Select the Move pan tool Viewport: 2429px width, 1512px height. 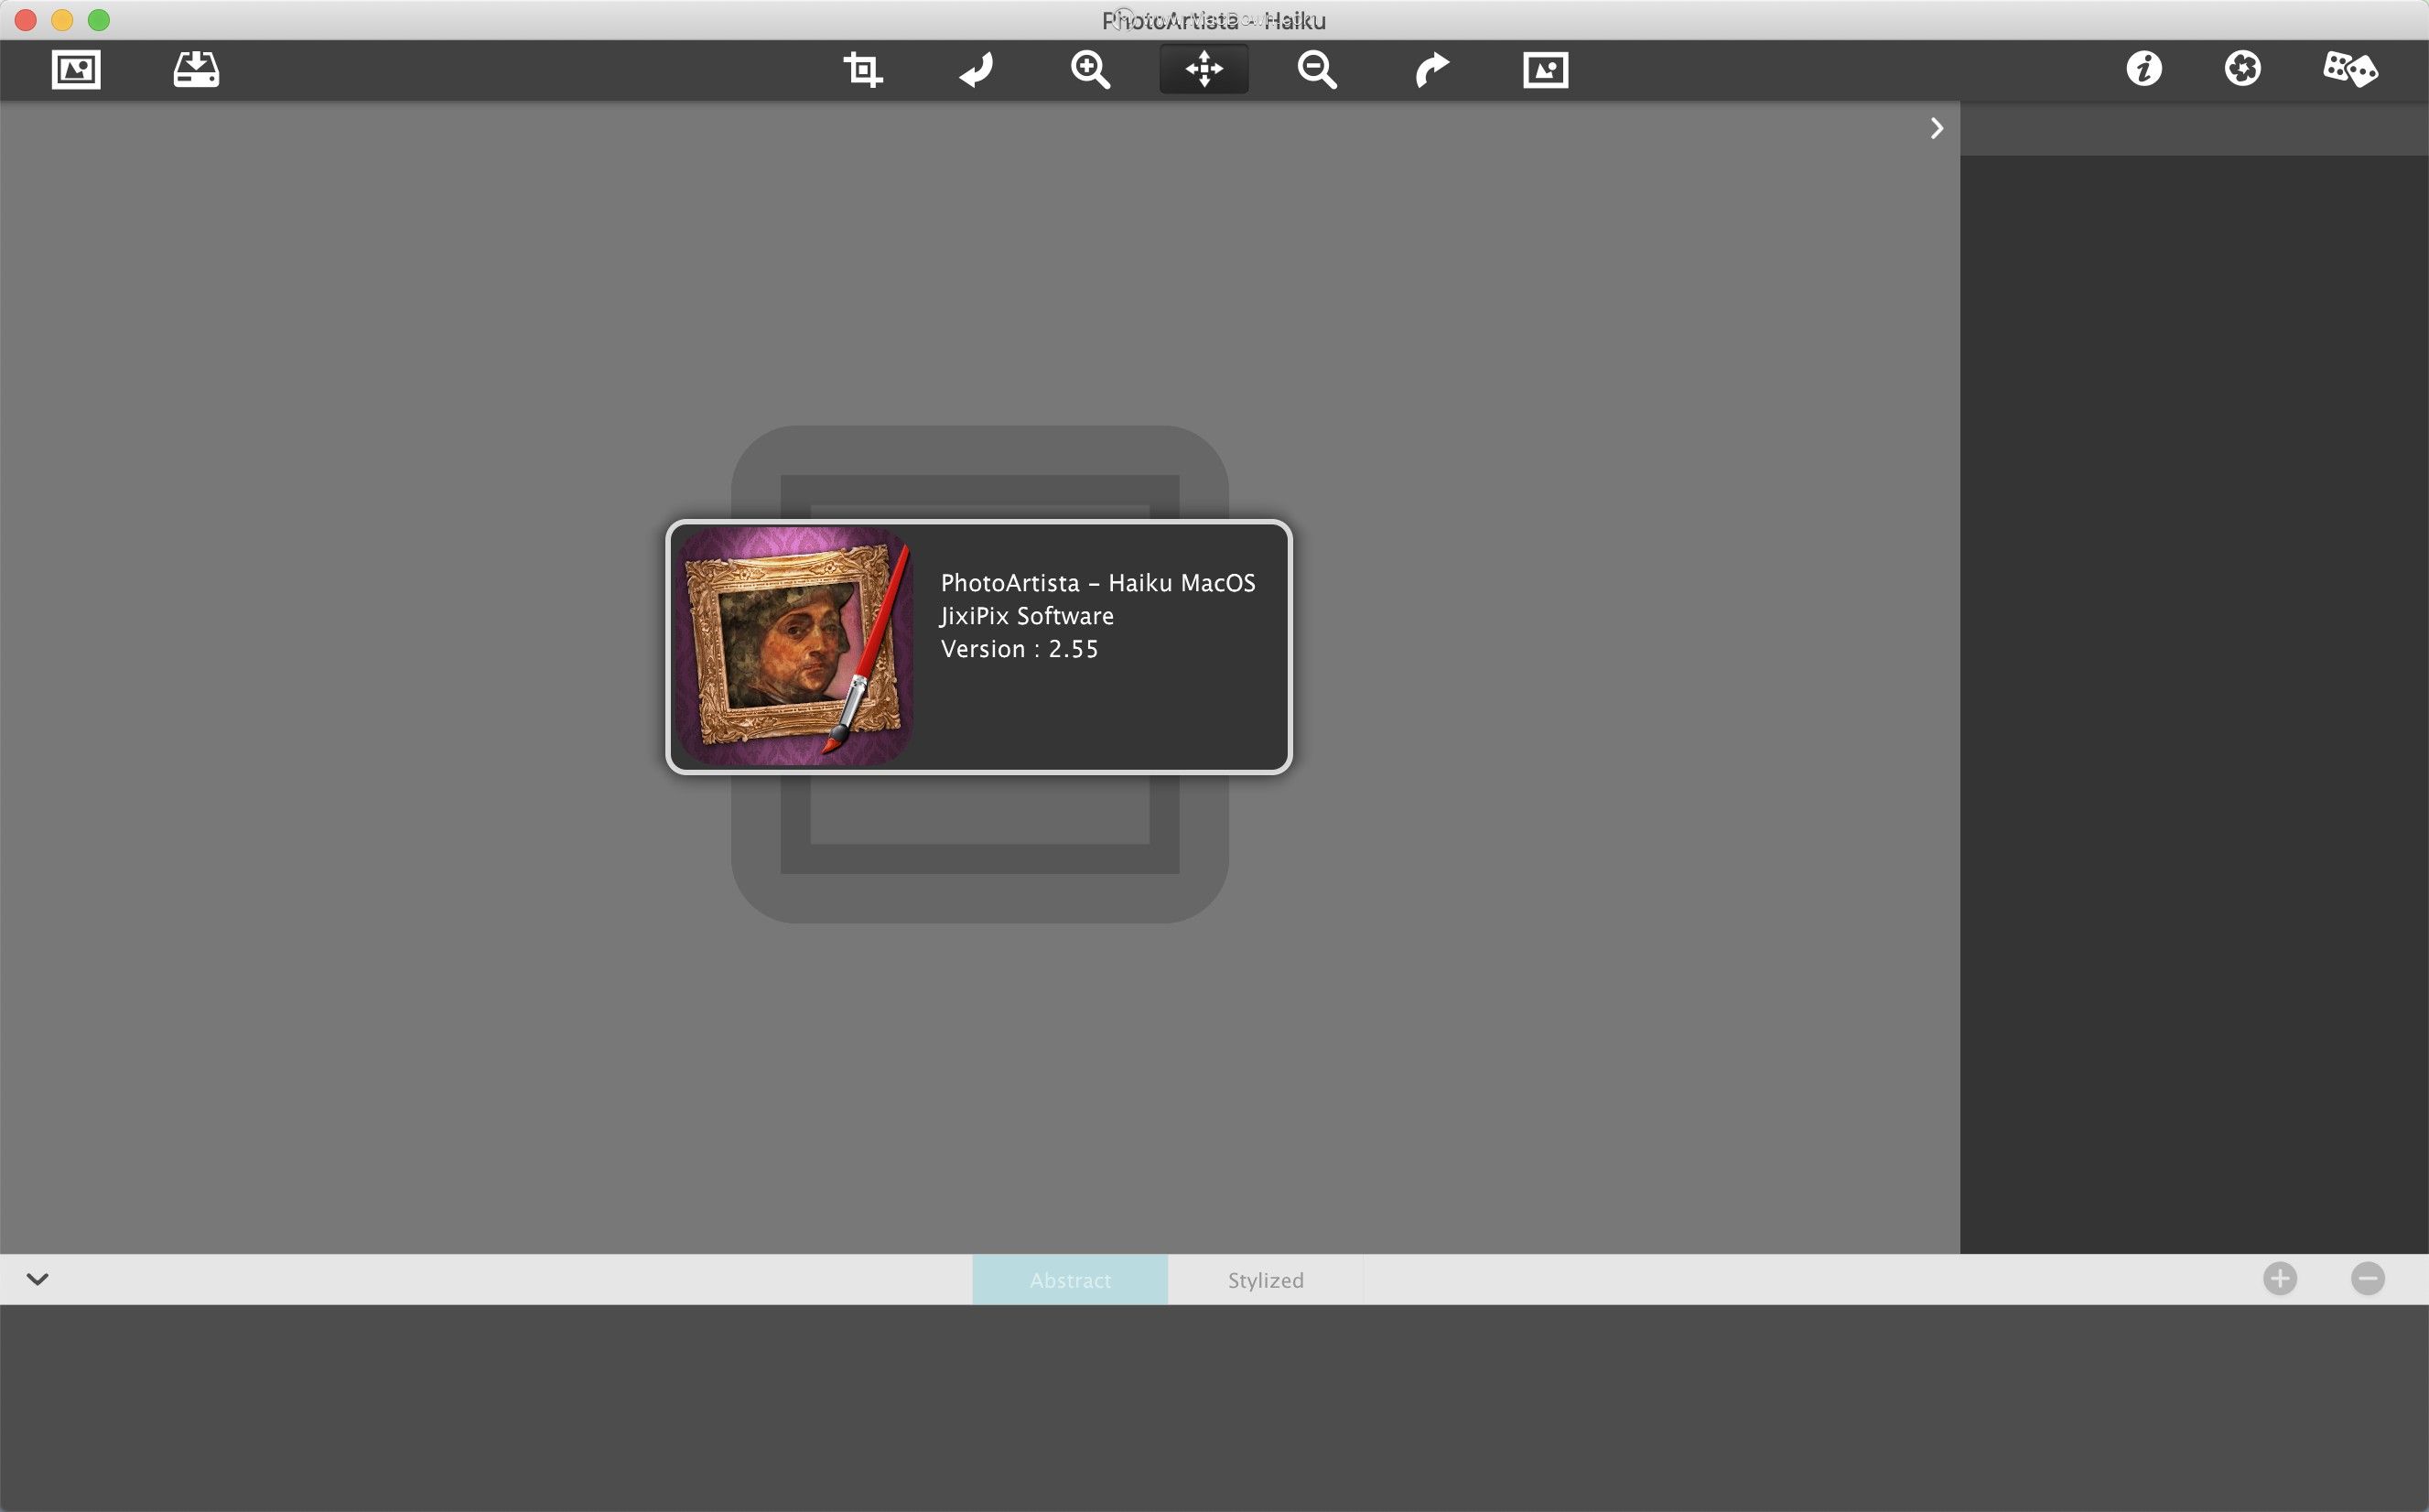point(1204,70)
